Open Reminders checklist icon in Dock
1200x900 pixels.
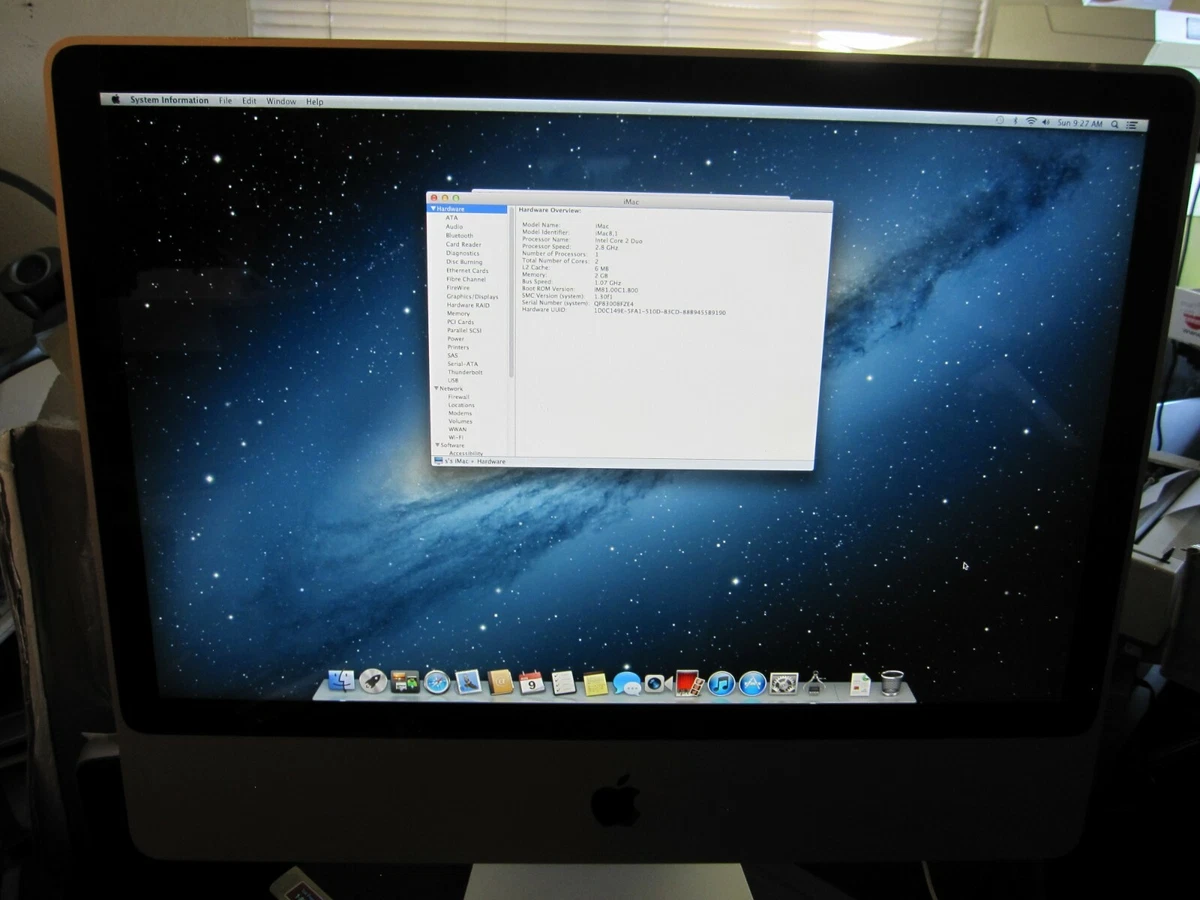(564, 683)
